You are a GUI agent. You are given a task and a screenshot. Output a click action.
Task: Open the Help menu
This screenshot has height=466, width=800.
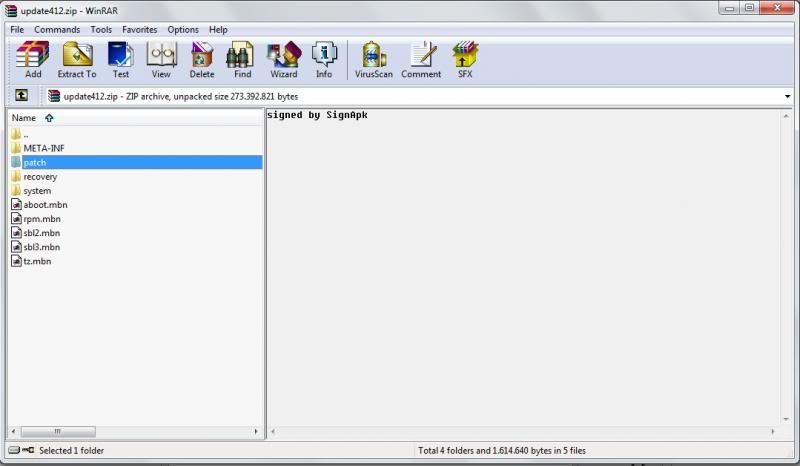point(218,30)
